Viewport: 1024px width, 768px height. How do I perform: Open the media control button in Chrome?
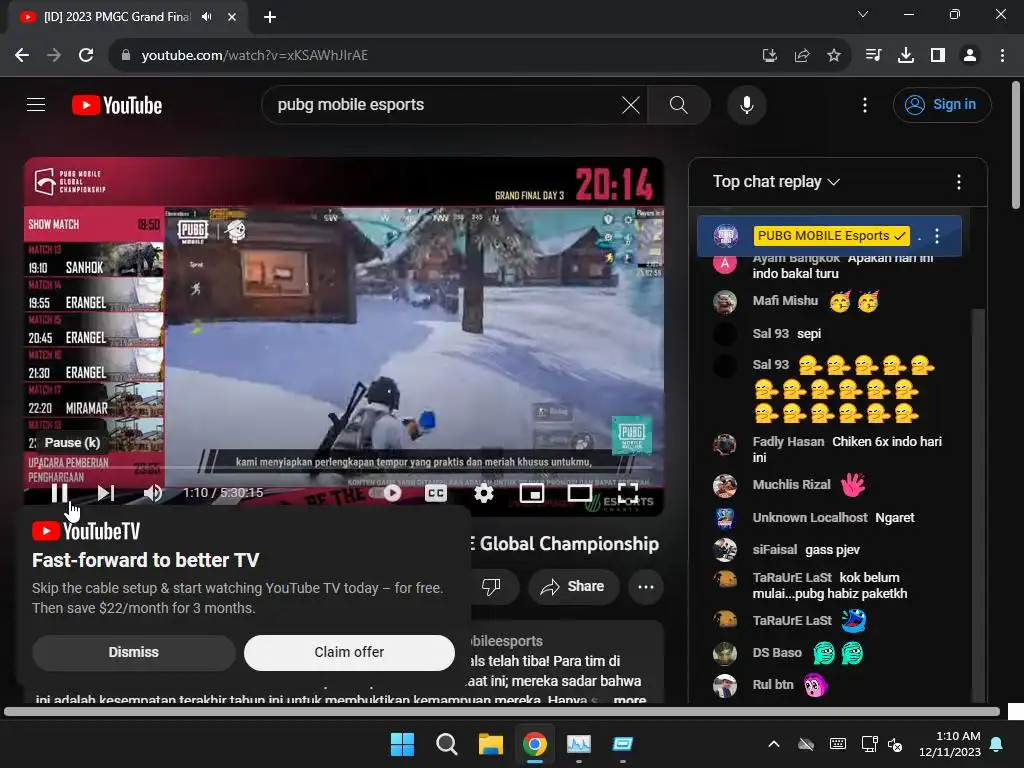pyautogui.click(x=873, y=56)
